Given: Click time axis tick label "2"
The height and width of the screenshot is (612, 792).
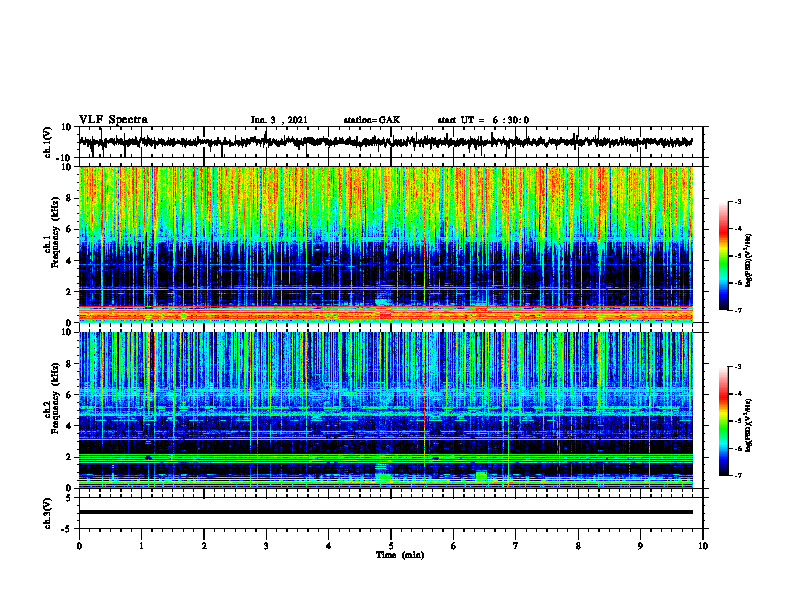Looking at the screenshot, I should click(204, 546).
